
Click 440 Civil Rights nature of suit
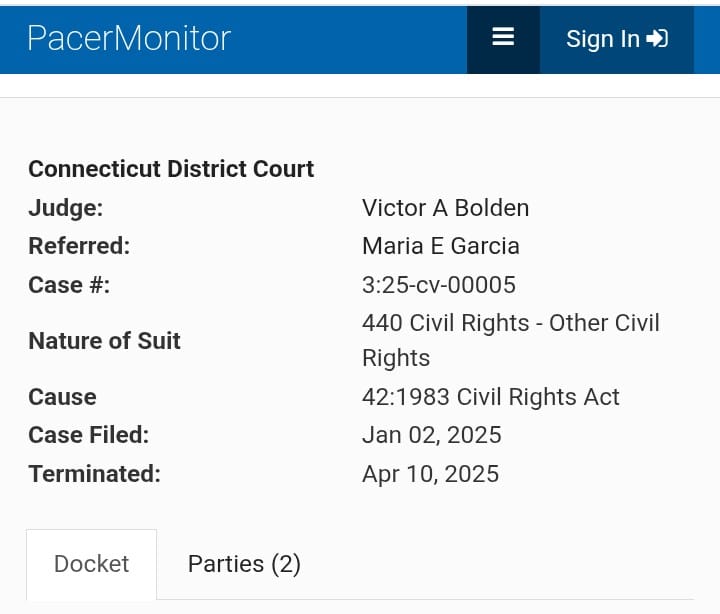[x=511, y=340]
